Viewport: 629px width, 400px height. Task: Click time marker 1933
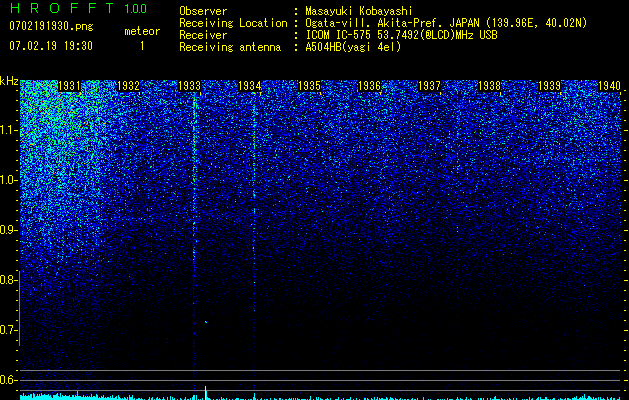[x=189, y=86]
